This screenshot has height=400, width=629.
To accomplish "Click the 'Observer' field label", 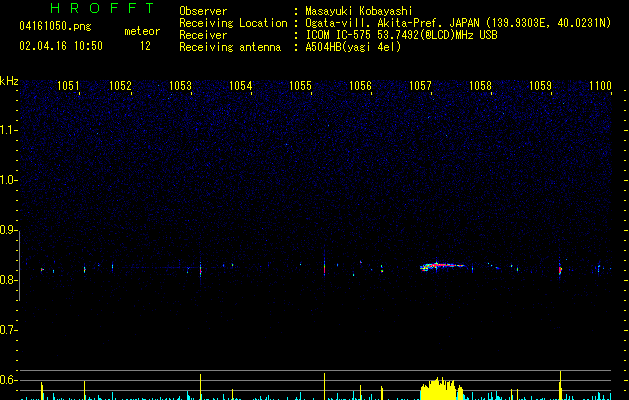I will point(203,11).
